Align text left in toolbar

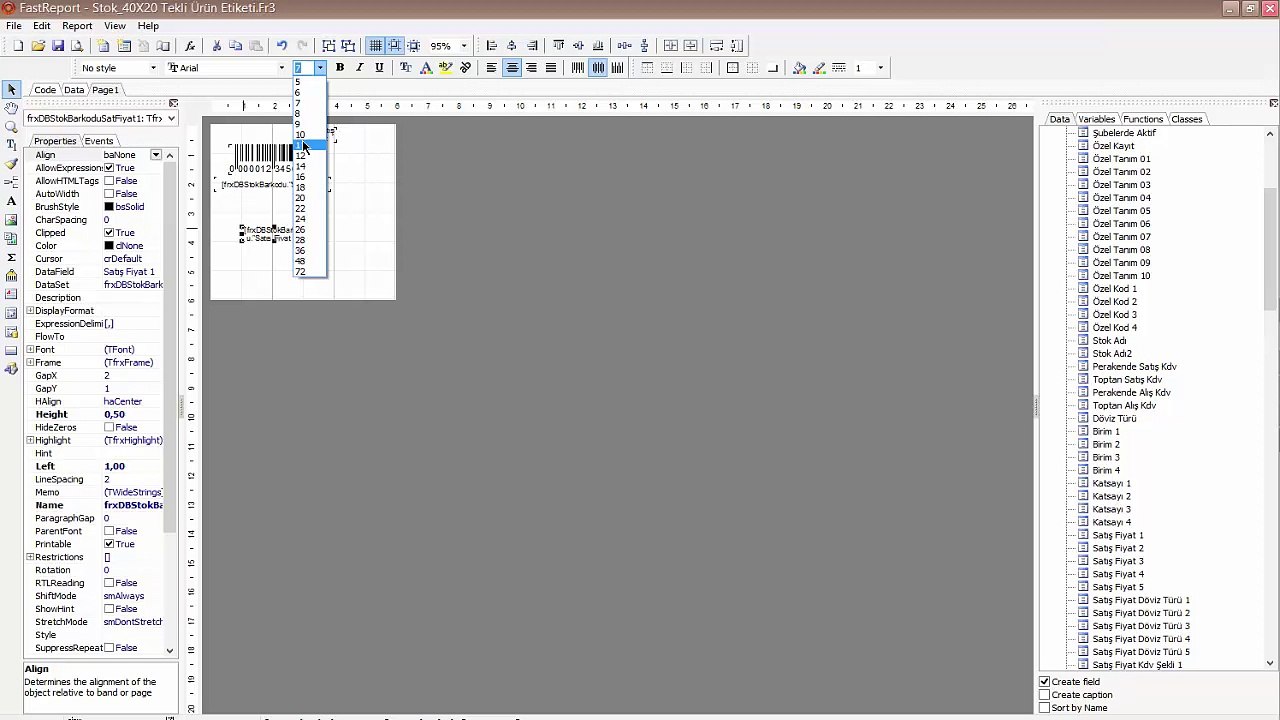[x=492, y=68]
